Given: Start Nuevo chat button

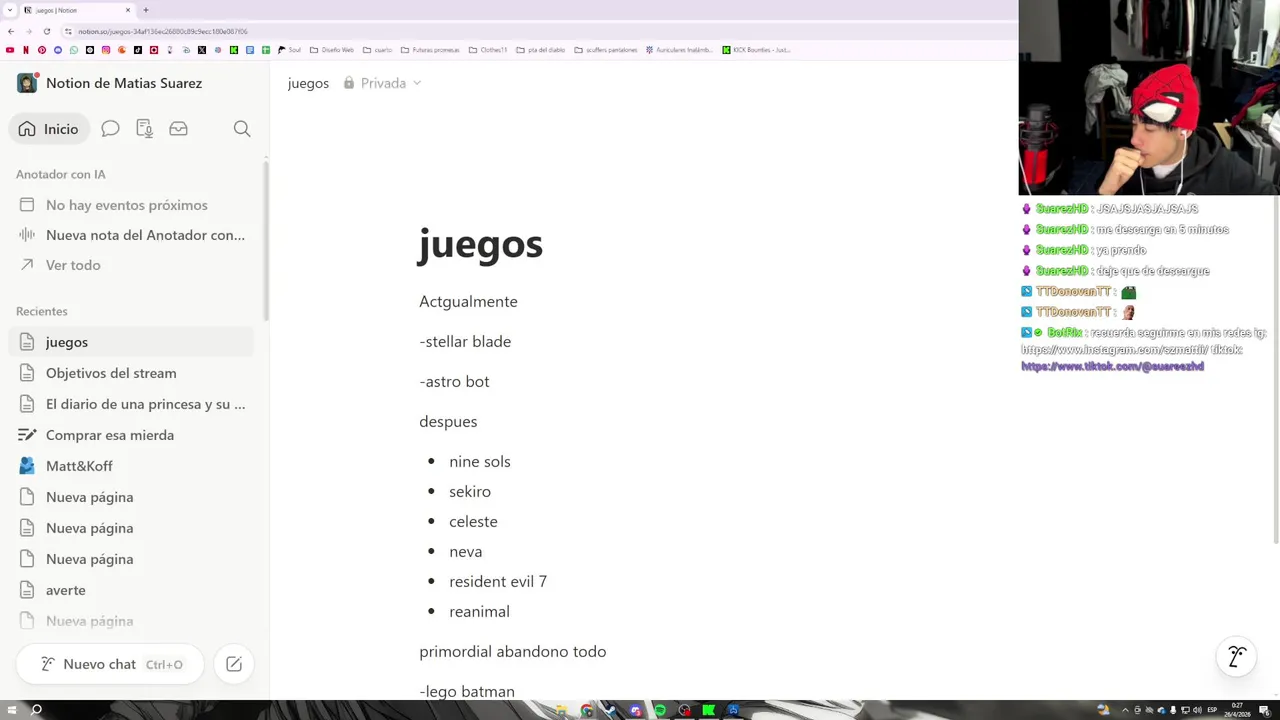Looking at the screenshot, I should (x=110, y=664).
